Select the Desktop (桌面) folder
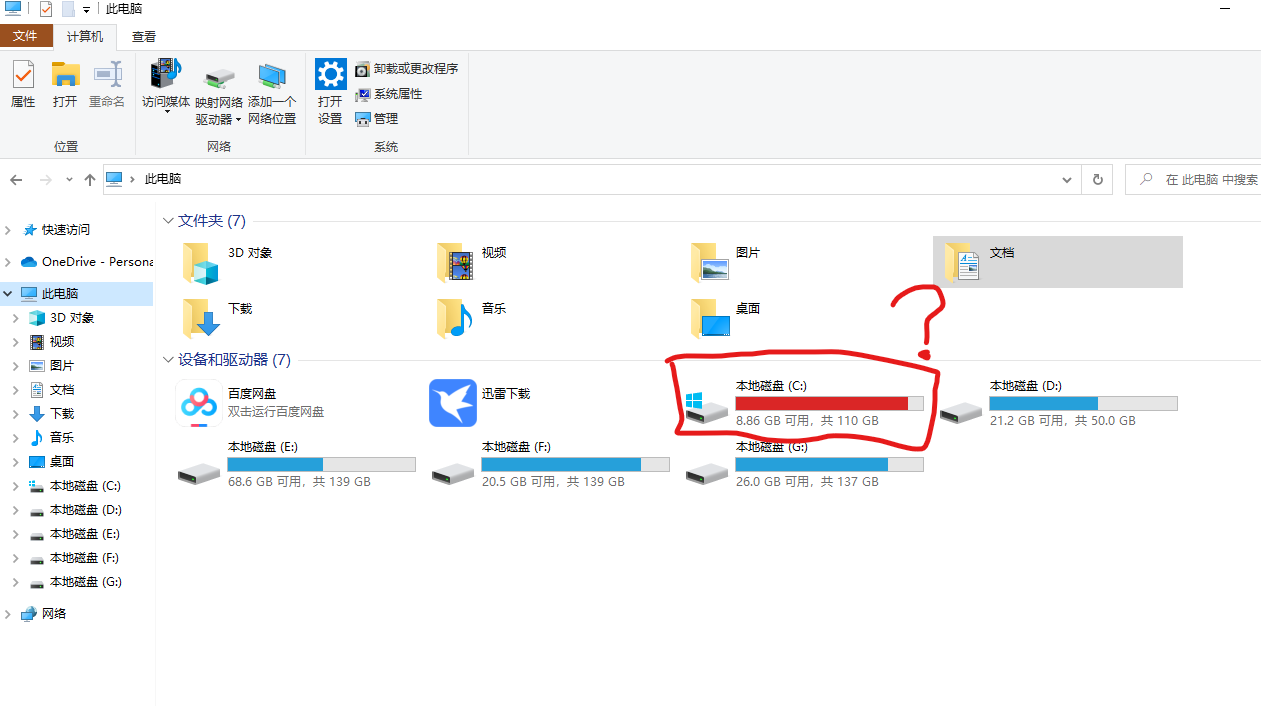 point(709,319)
